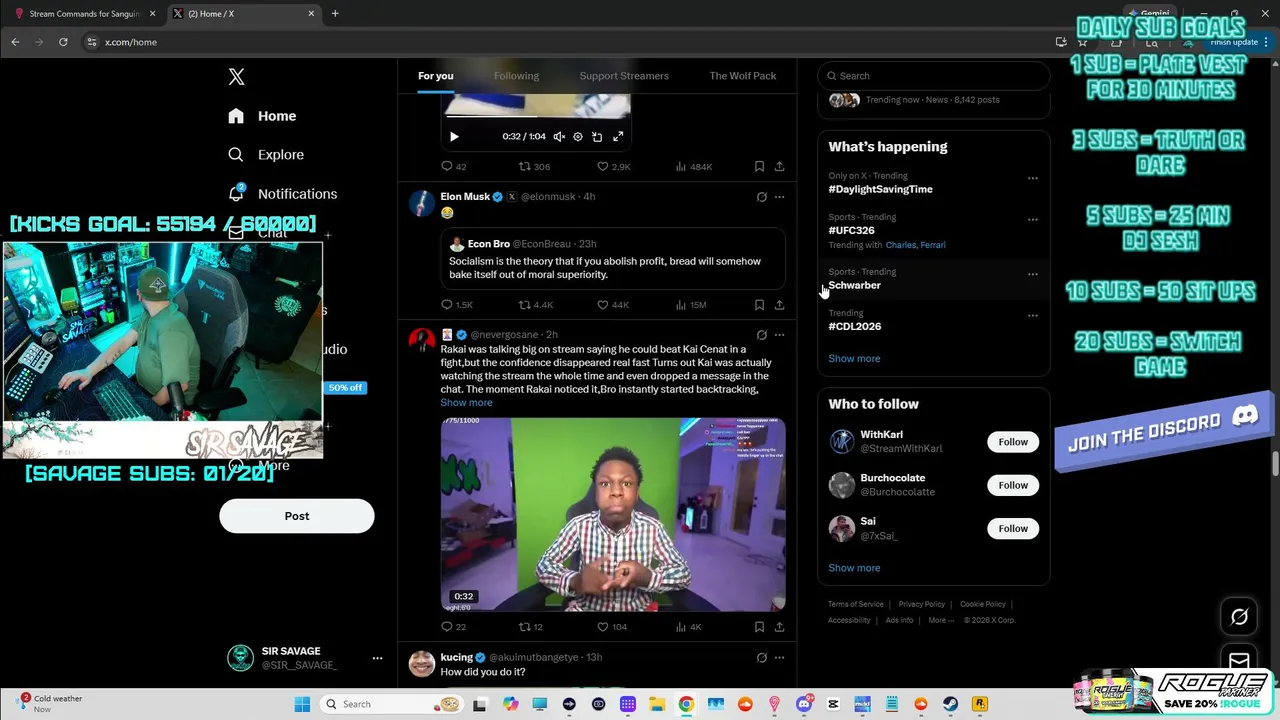Open the floating Grok button
The width and height of the screenshot is (1280, 720).
click(1239, 617)
